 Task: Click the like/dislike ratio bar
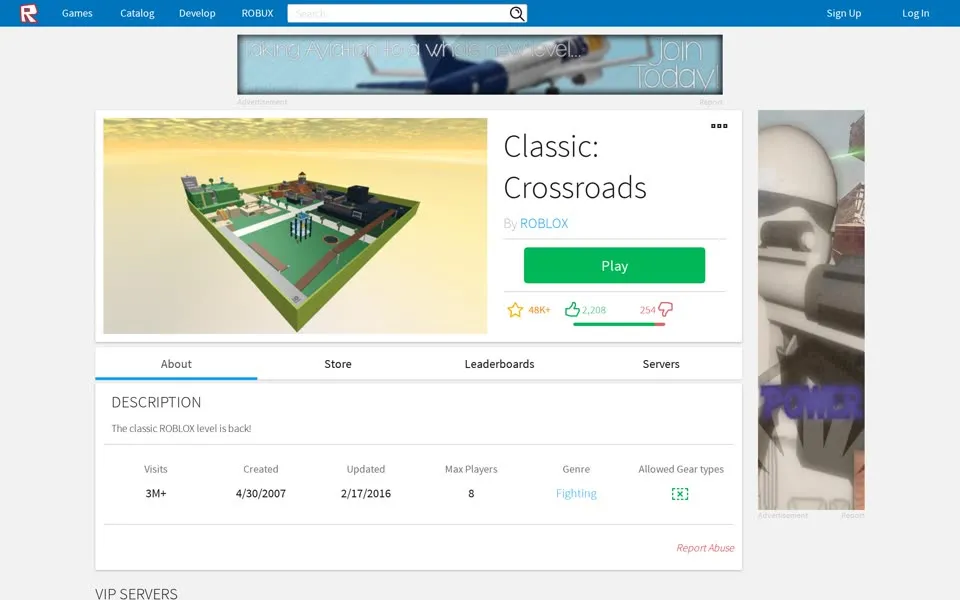click(x=619, y=324)
